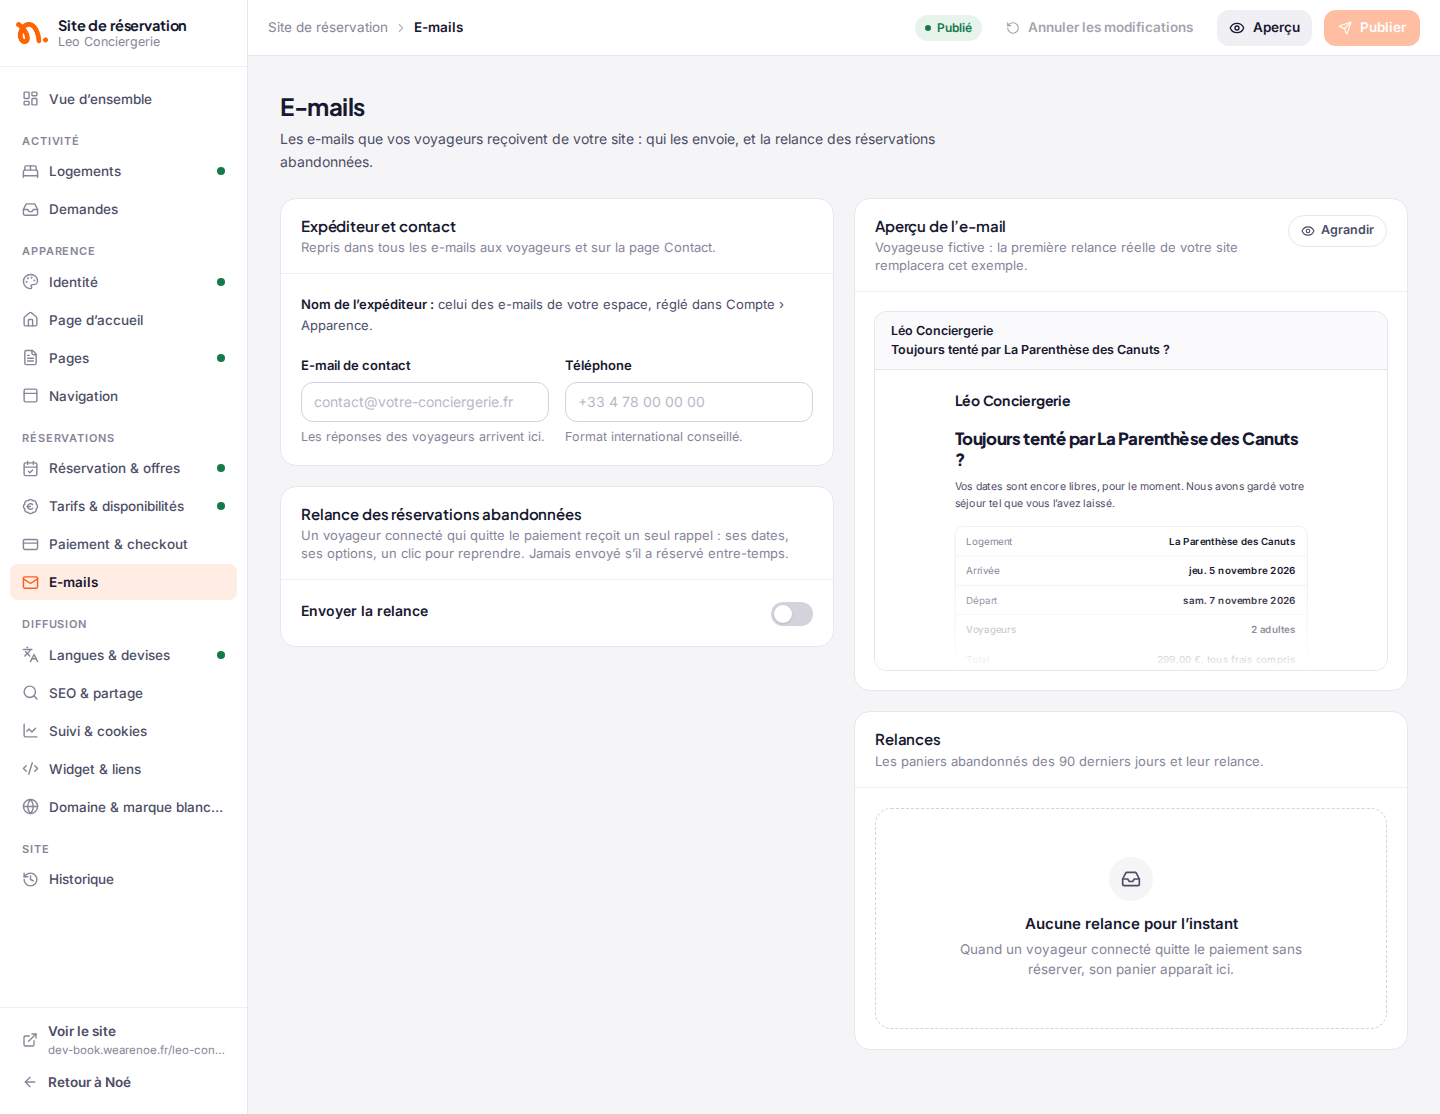Click the Voir le site external link icon
The height and width of the screenshot is (1114, 1440).
click(30, 1040)
